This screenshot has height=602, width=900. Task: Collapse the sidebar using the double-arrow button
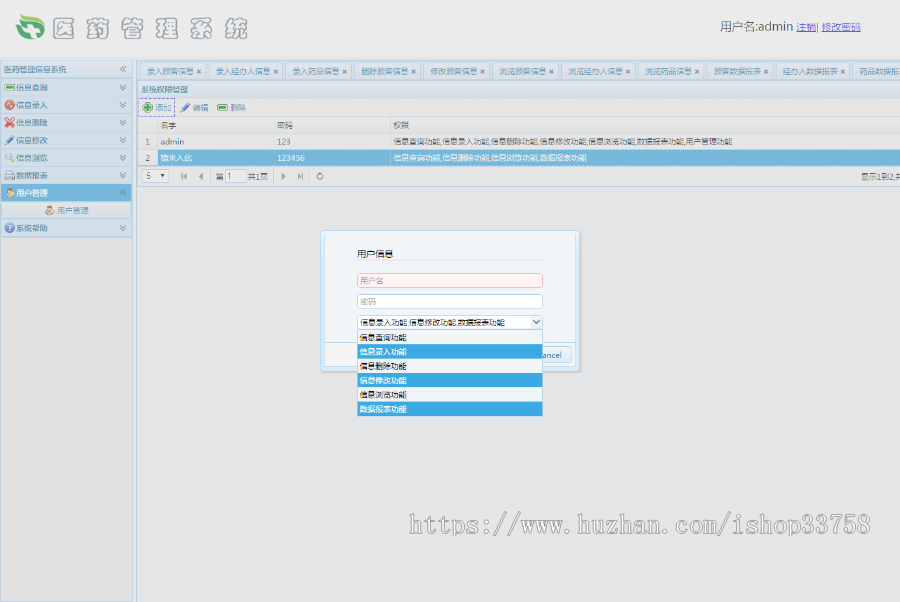pos(123,68)
